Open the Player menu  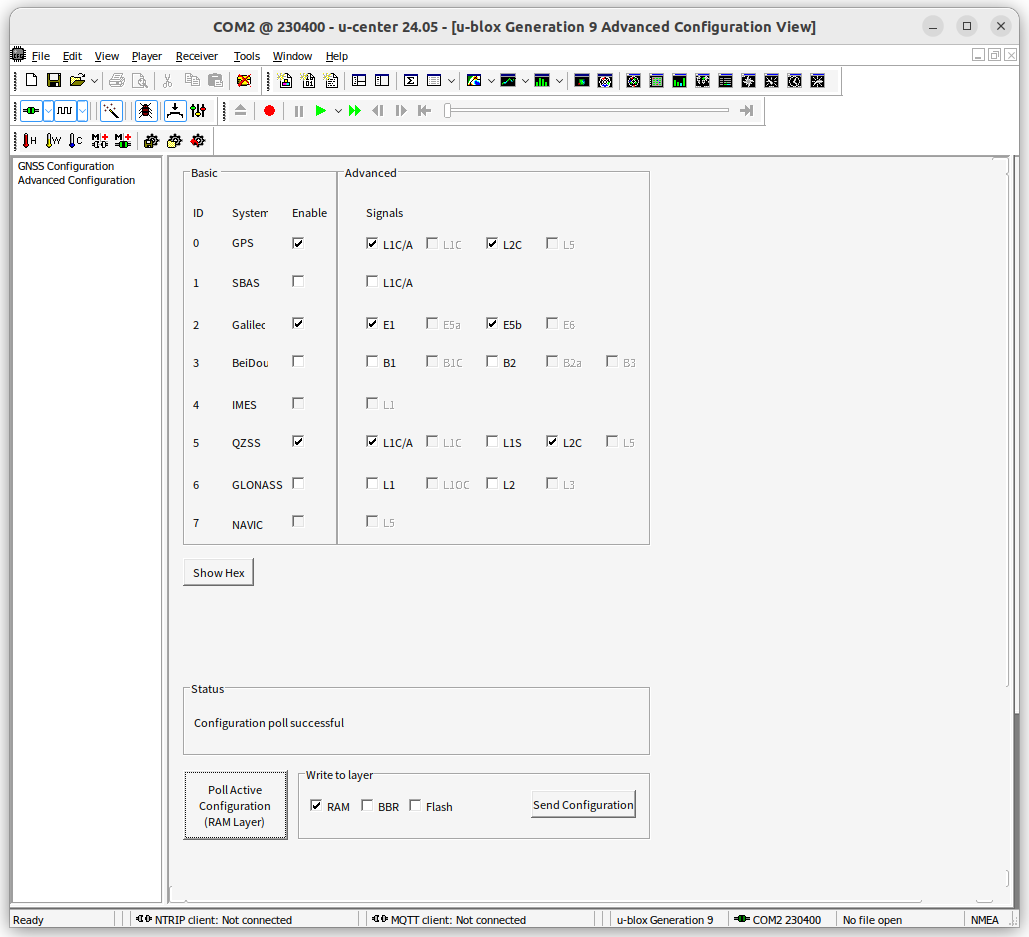tap(147, 56)
